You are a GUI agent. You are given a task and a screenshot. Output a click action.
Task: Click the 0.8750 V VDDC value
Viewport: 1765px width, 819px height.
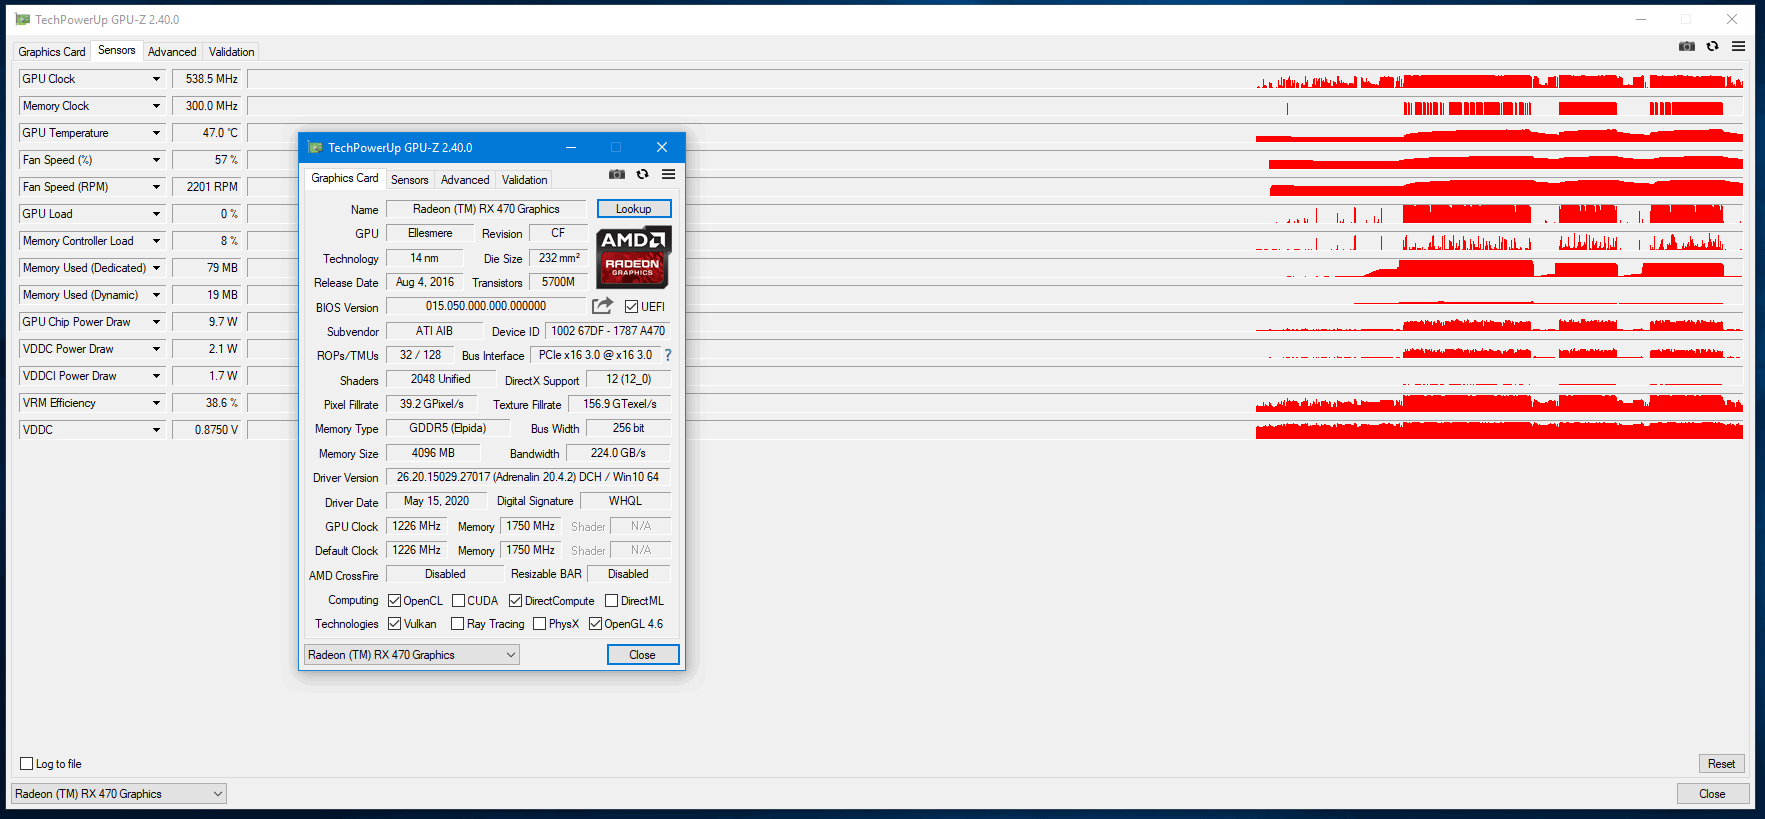pos(207,430)
